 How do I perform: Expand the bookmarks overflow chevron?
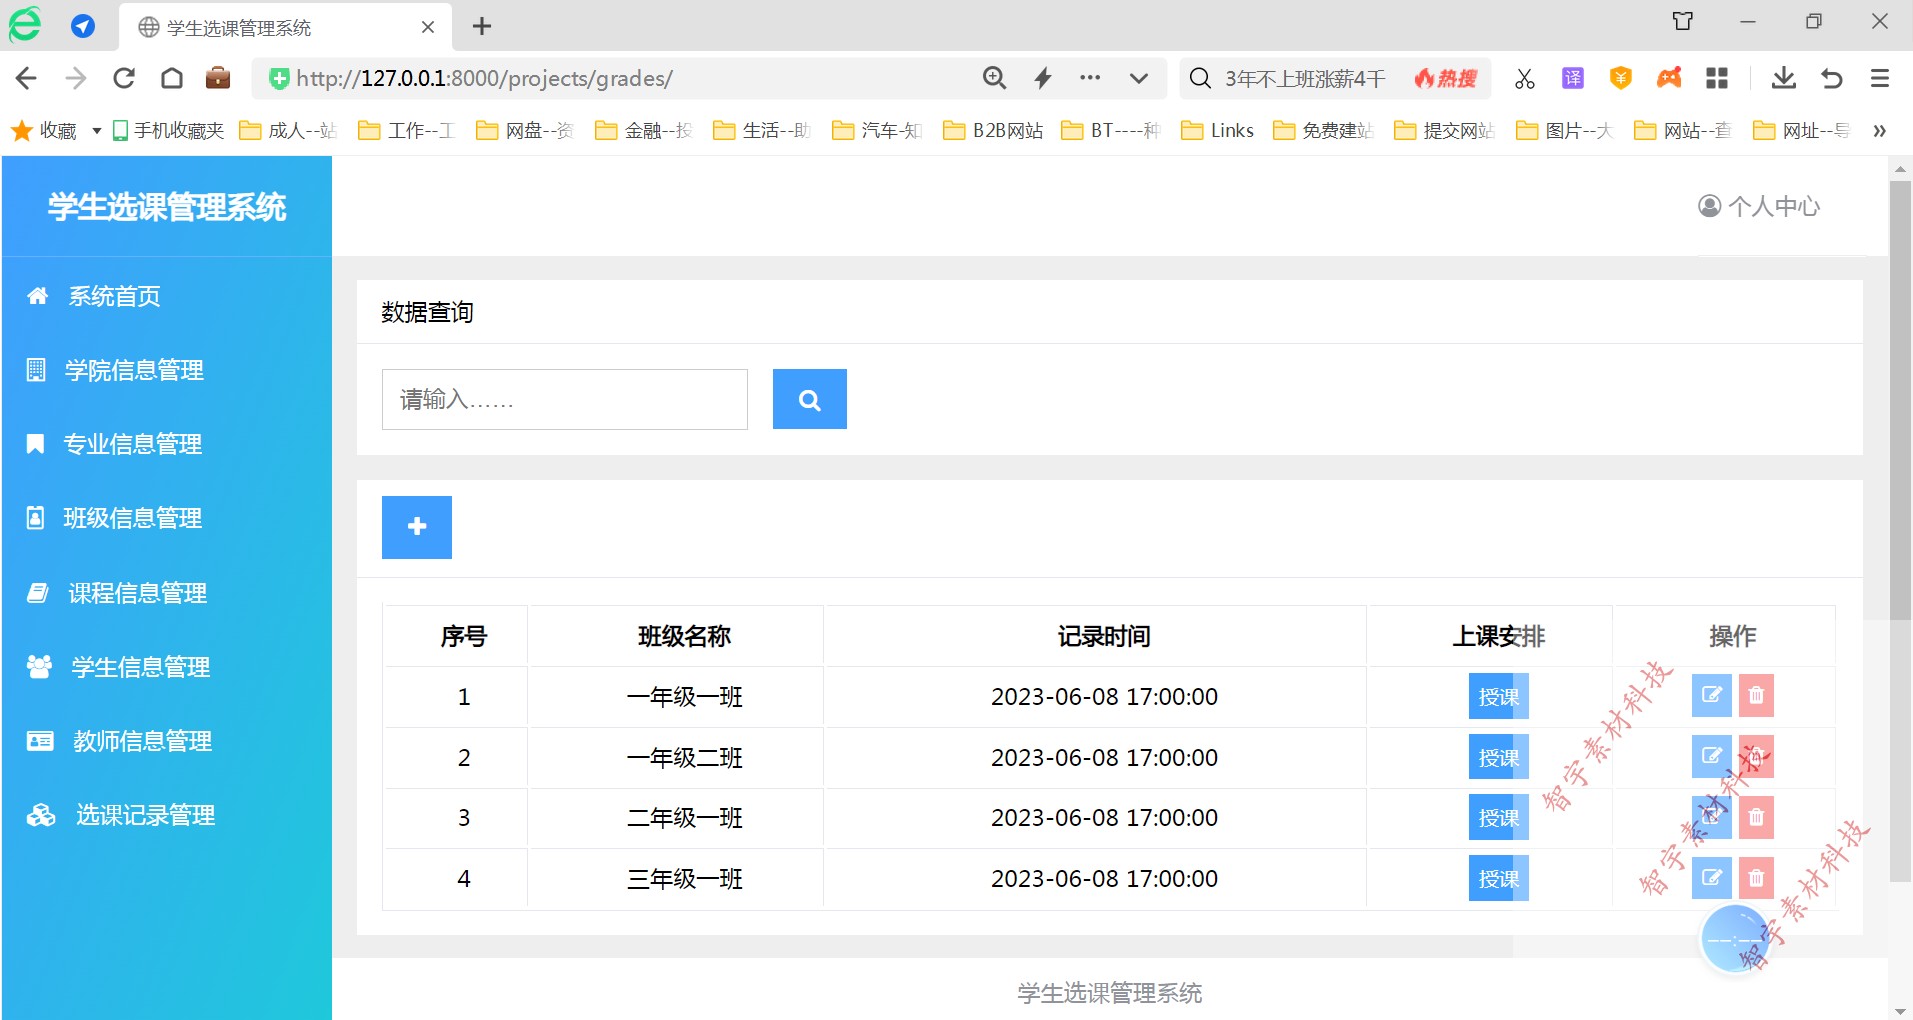[x=1879, y=131]
